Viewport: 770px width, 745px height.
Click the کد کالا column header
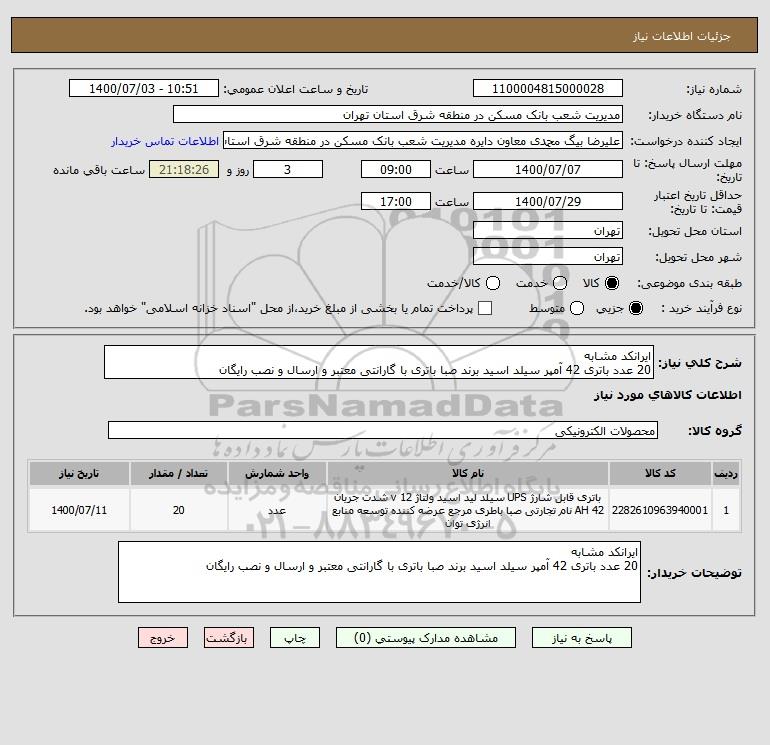(x=660, y=473)
